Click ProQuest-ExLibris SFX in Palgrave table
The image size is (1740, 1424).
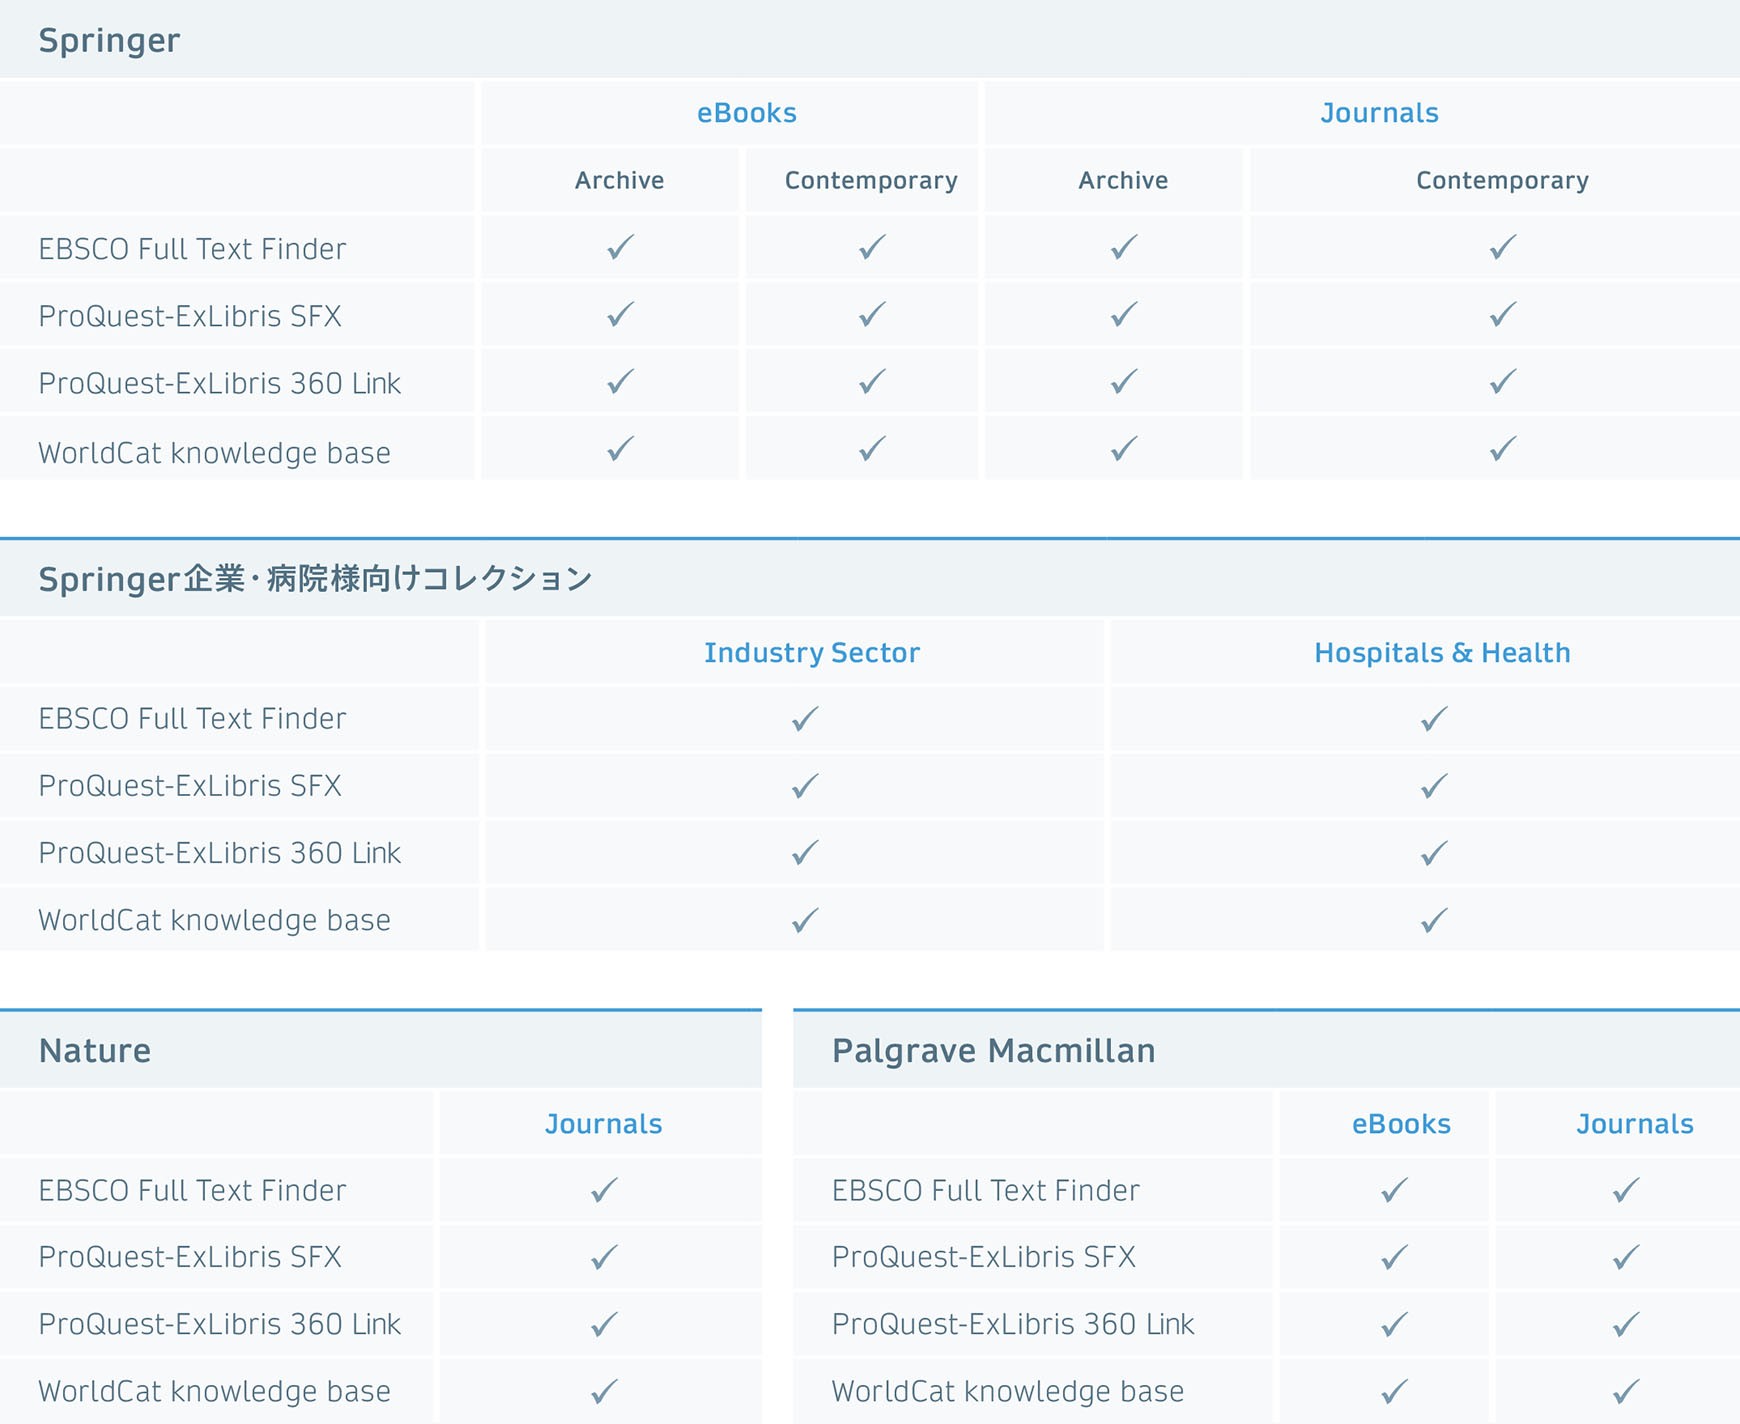(x=984, y=1257)
